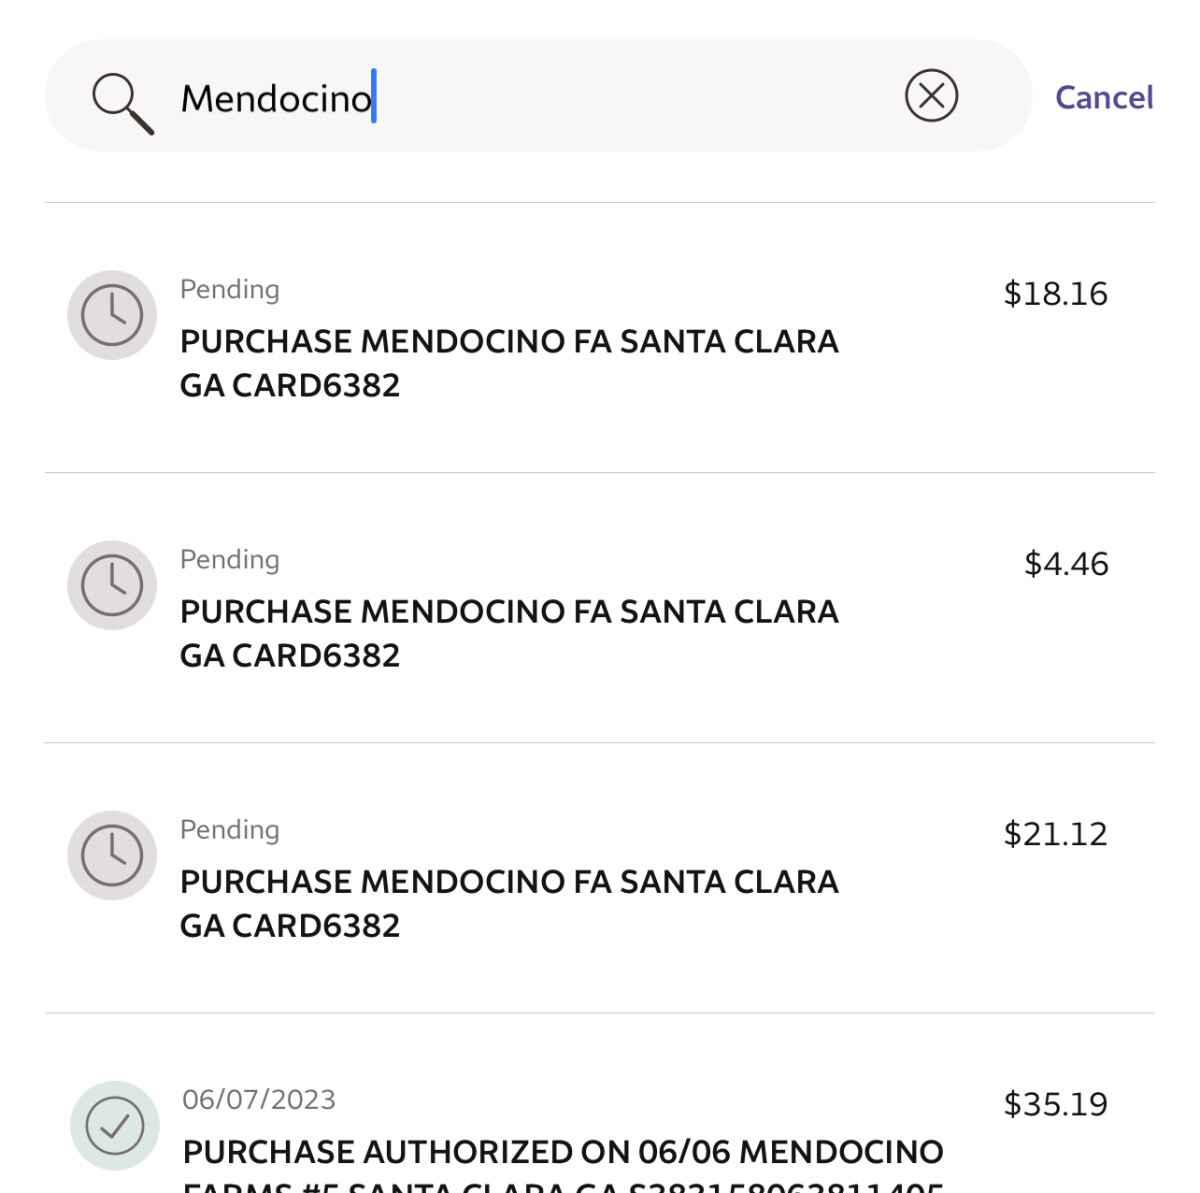This screenshot has width=1200, height=1193.
Task: Click the clock icon beside the $18.16 purchase
Action: click(112, 315)
